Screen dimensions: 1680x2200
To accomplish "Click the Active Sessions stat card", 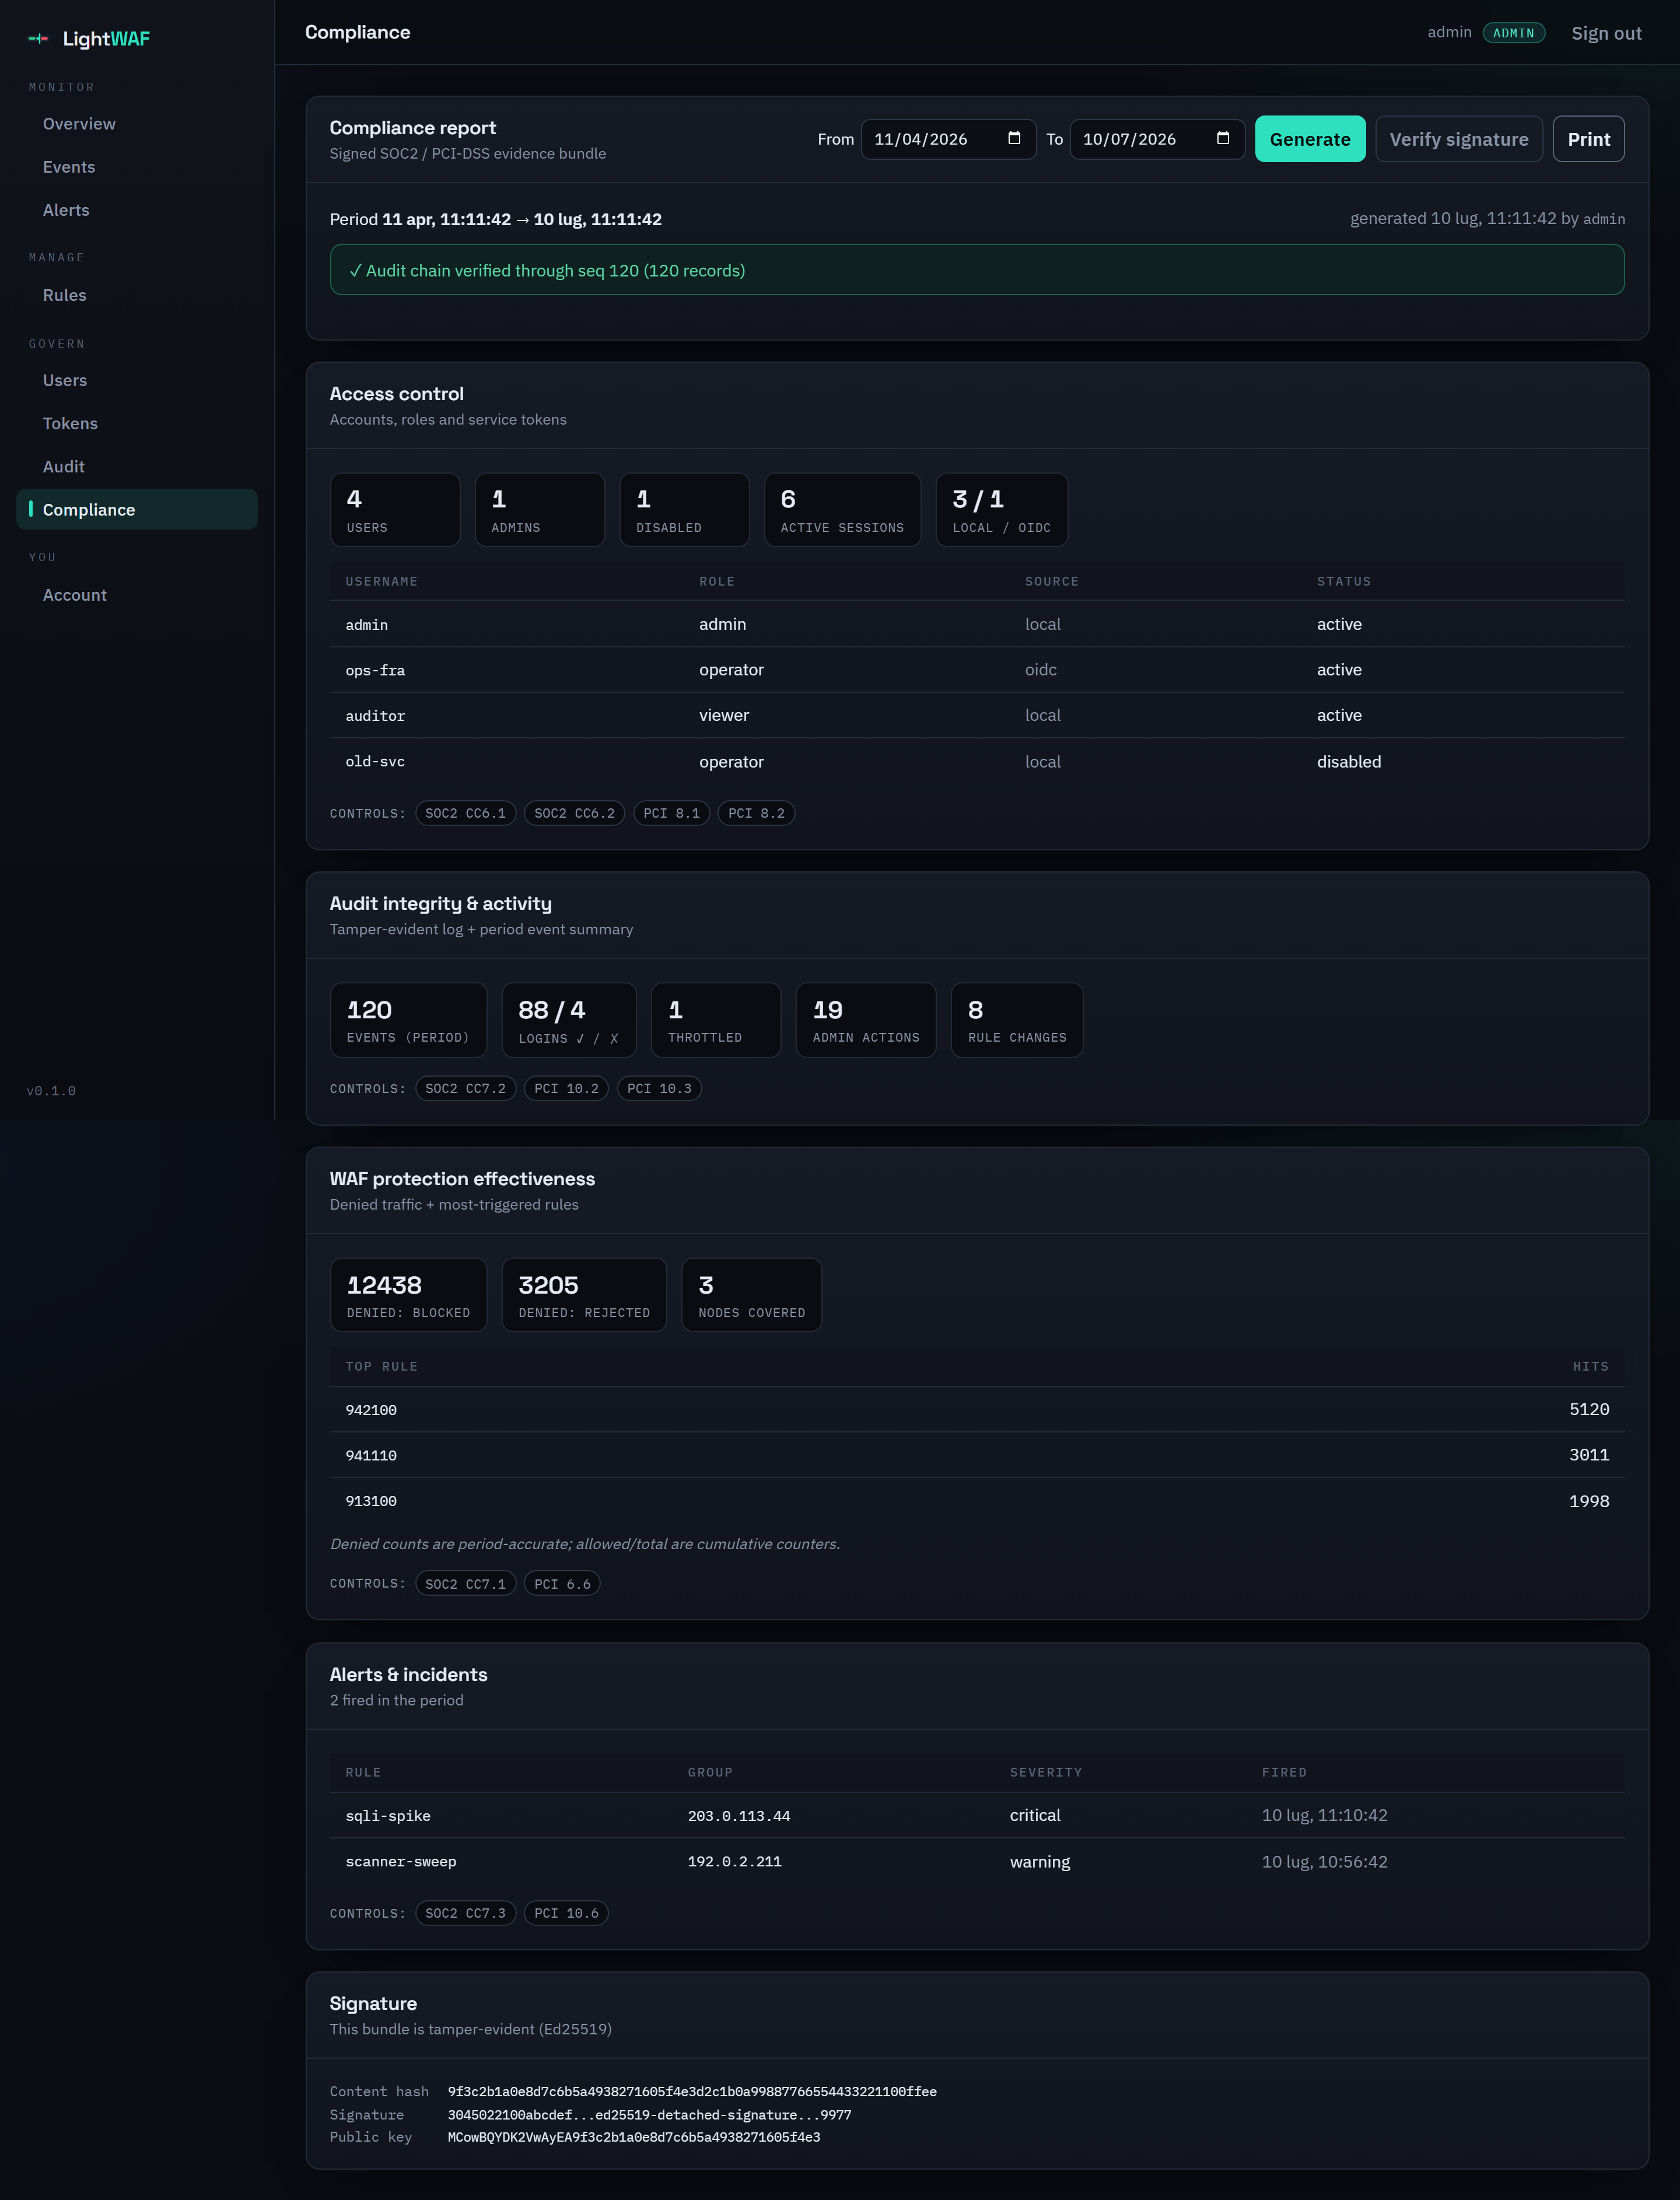I will (842, 510).
